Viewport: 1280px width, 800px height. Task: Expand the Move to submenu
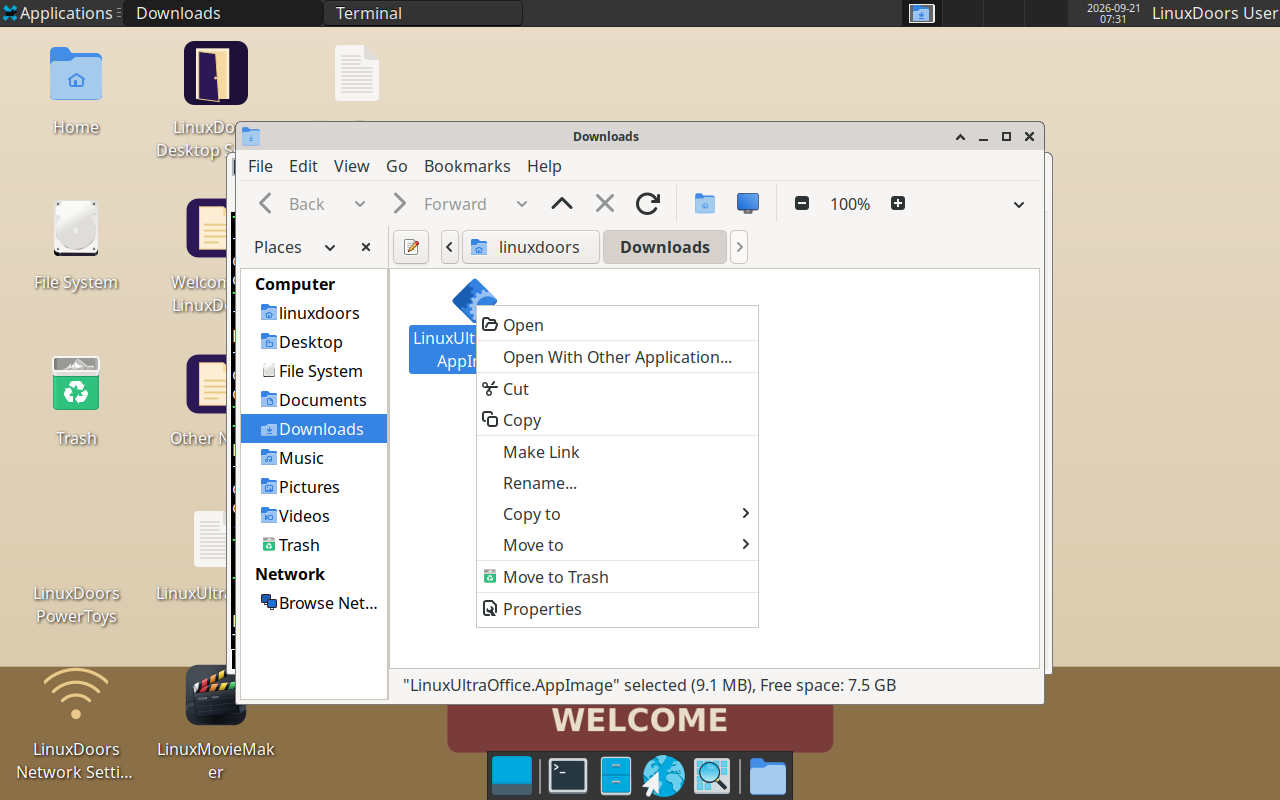(617, 545)
